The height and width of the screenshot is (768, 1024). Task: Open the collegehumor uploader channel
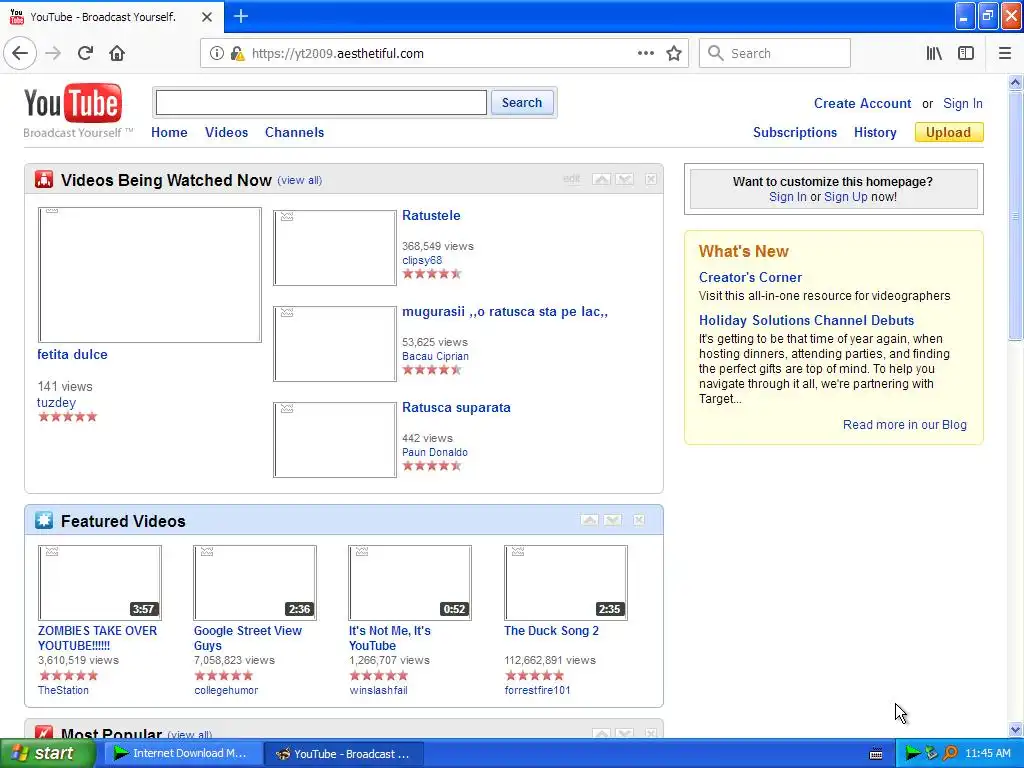coord(226,690)
